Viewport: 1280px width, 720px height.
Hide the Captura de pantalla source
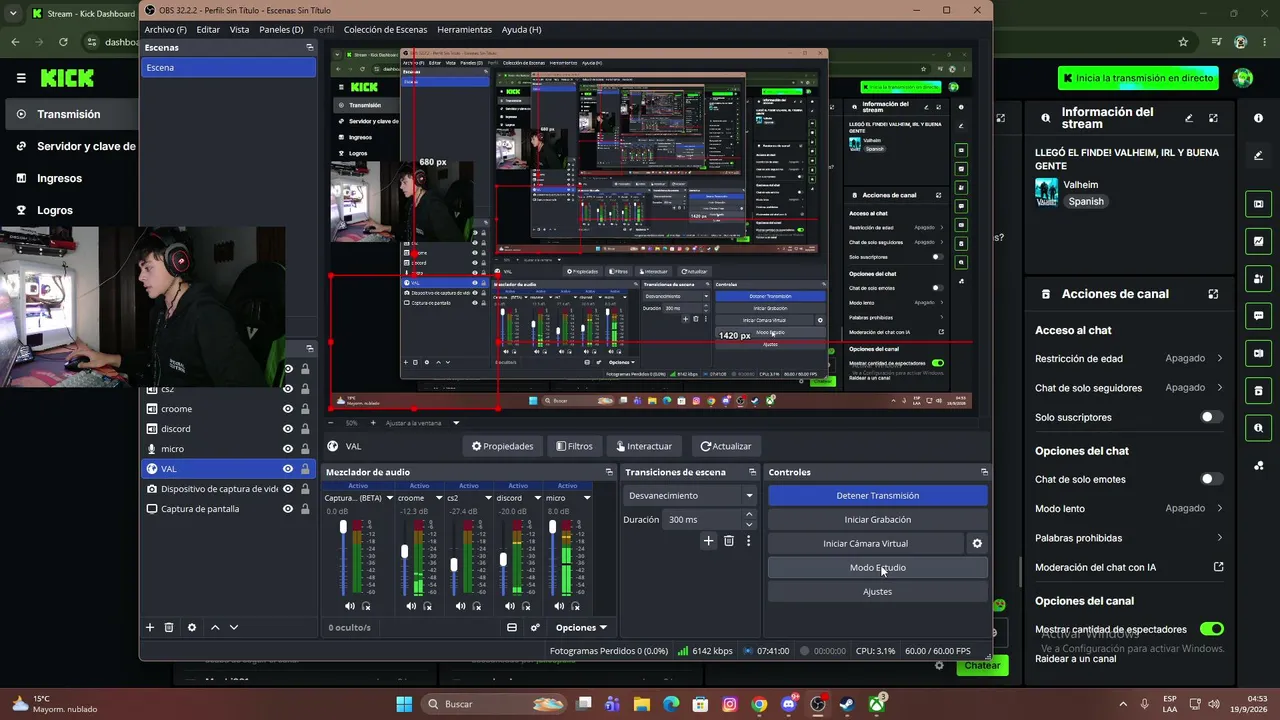(x=288, y=509)
